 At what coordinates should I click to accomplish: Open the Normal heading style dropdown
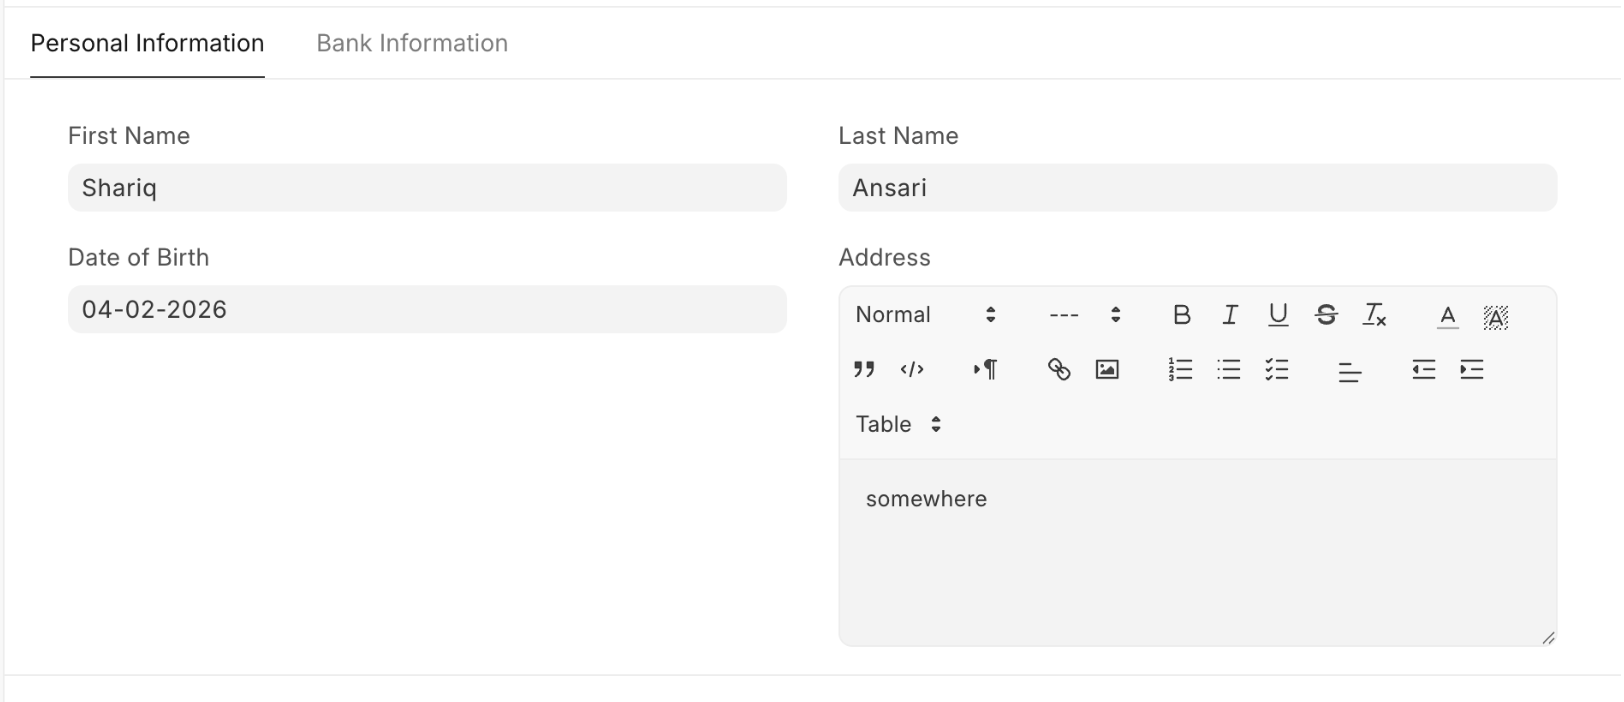[925, 315]
